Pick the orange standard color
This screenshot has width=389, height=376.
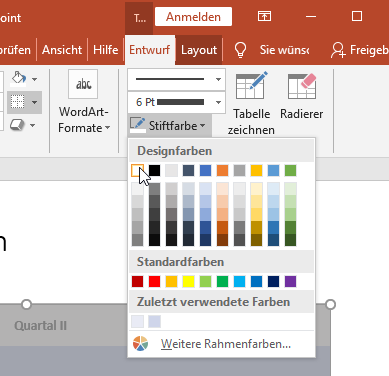(171, 281)
